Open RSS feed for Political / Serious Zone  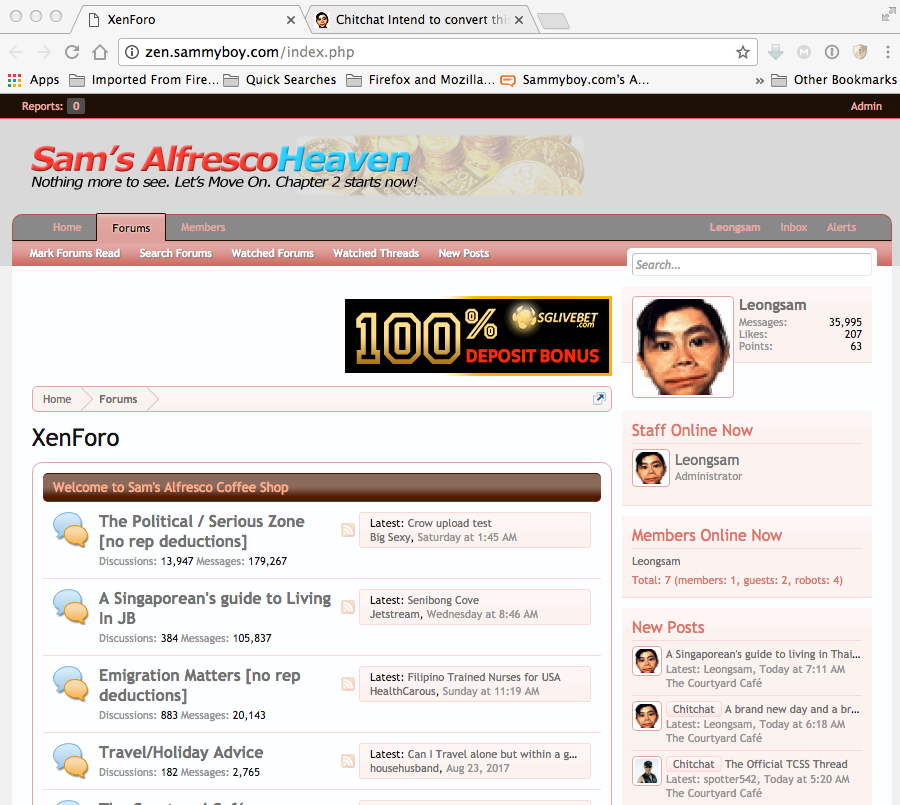pos(348,530)
